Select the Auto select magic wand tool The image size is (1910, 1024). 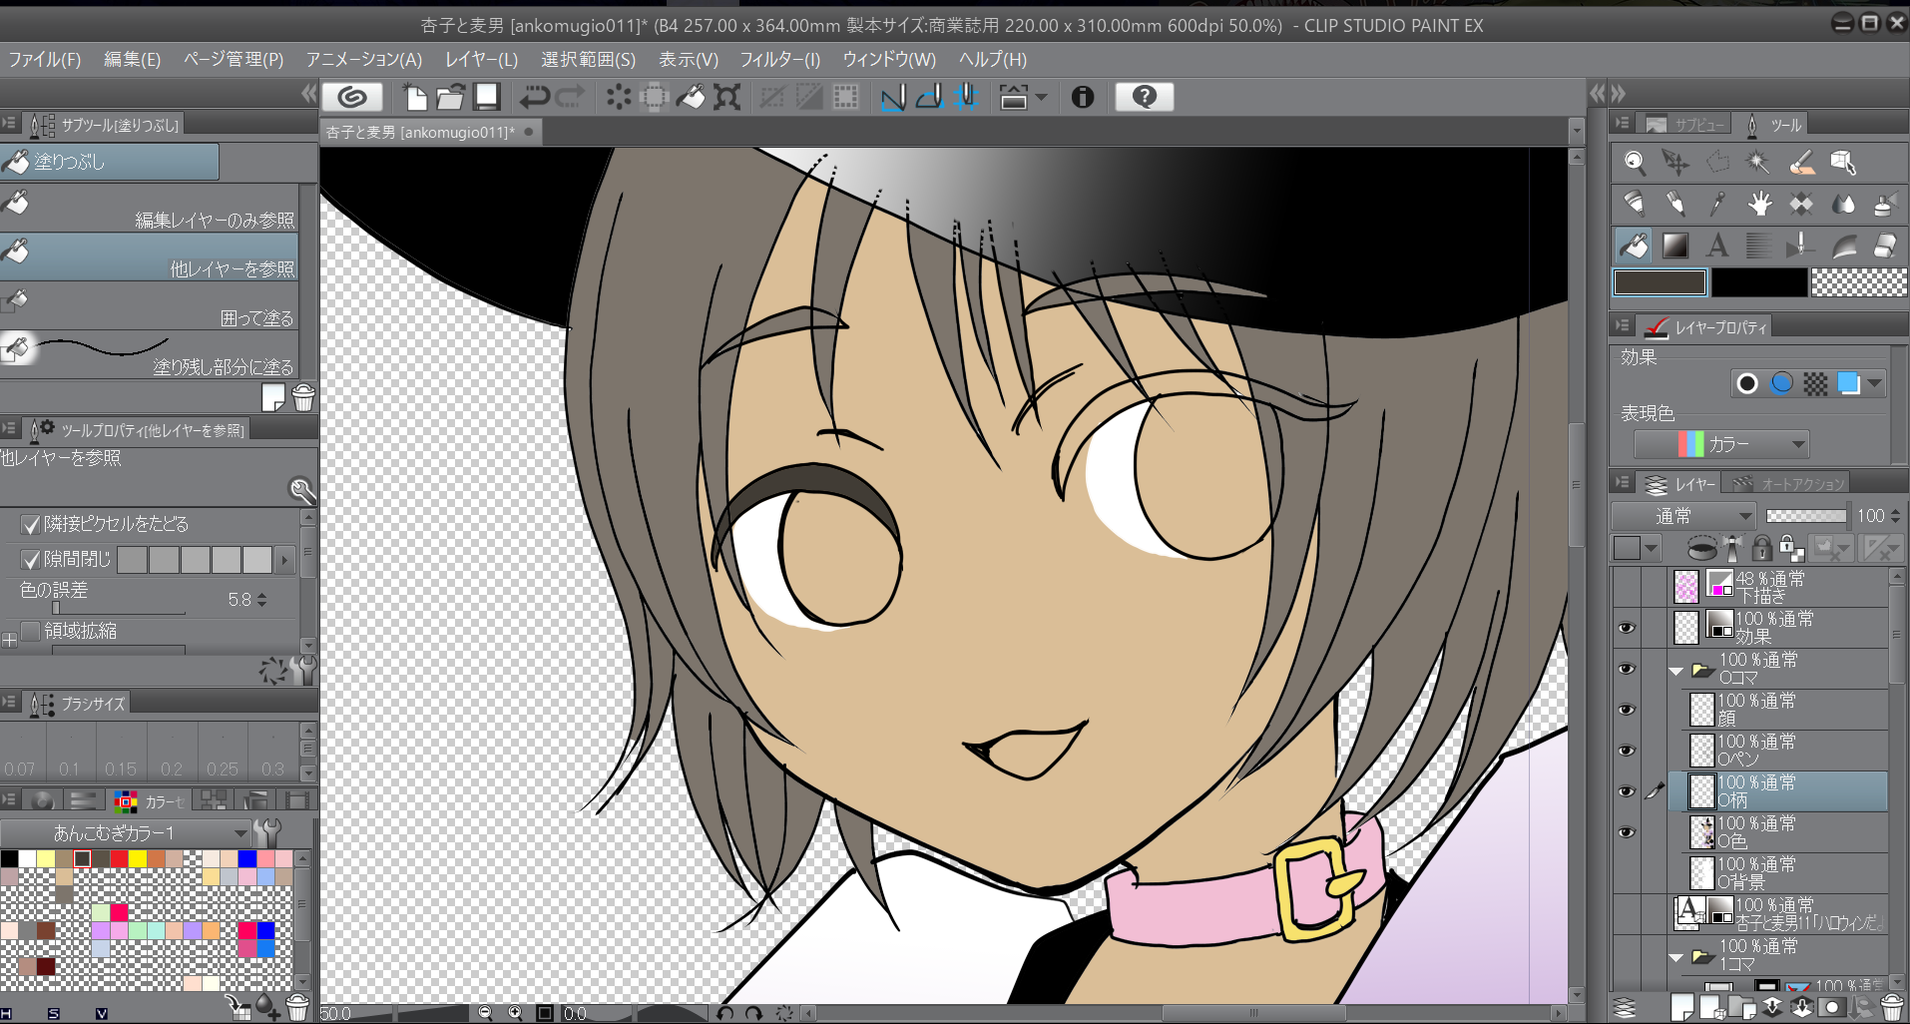pyautogui.click(x=1758, y=162)
